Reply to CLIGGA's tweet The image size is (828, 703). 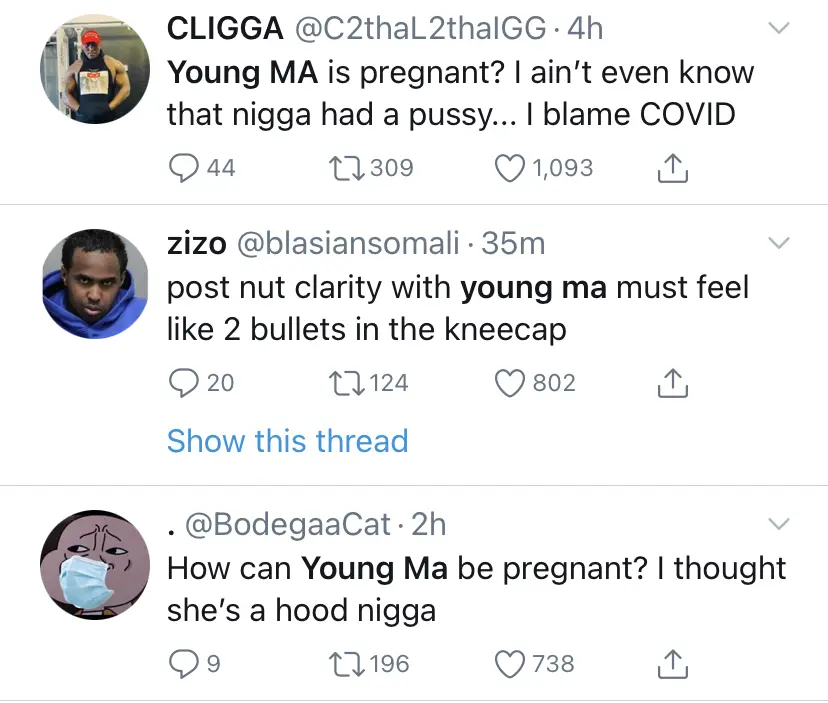[183, 168]
